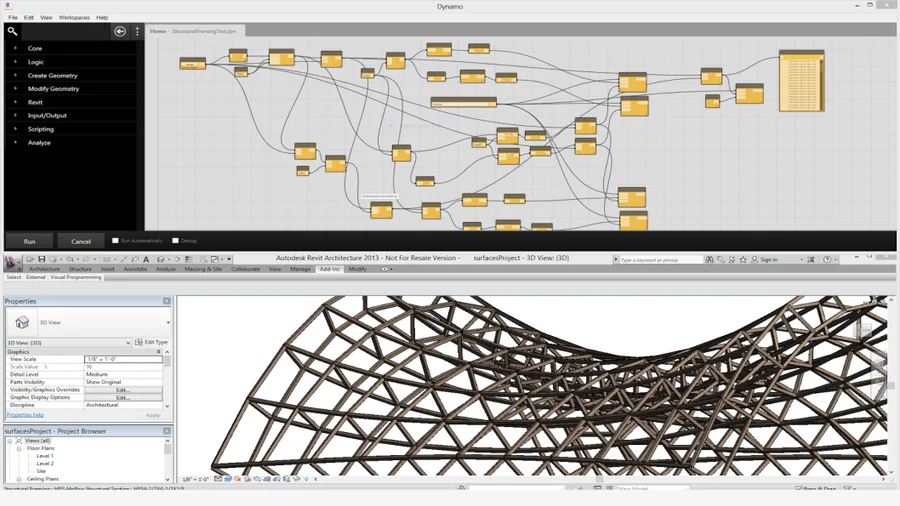Image resolution: width=900 pixels, height=506 pixels.
Task: Click the Revit keyword search field
Action: tap(661, 260)
